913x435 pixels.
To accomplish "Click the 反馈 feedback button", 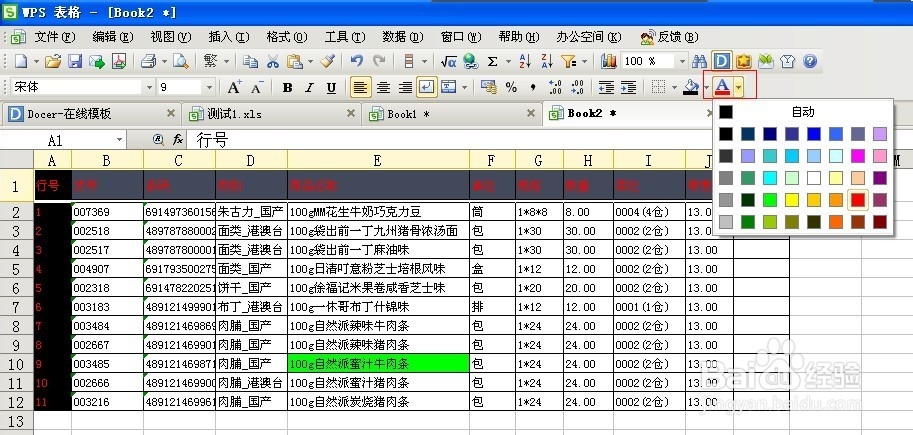I will coord(669,37).
